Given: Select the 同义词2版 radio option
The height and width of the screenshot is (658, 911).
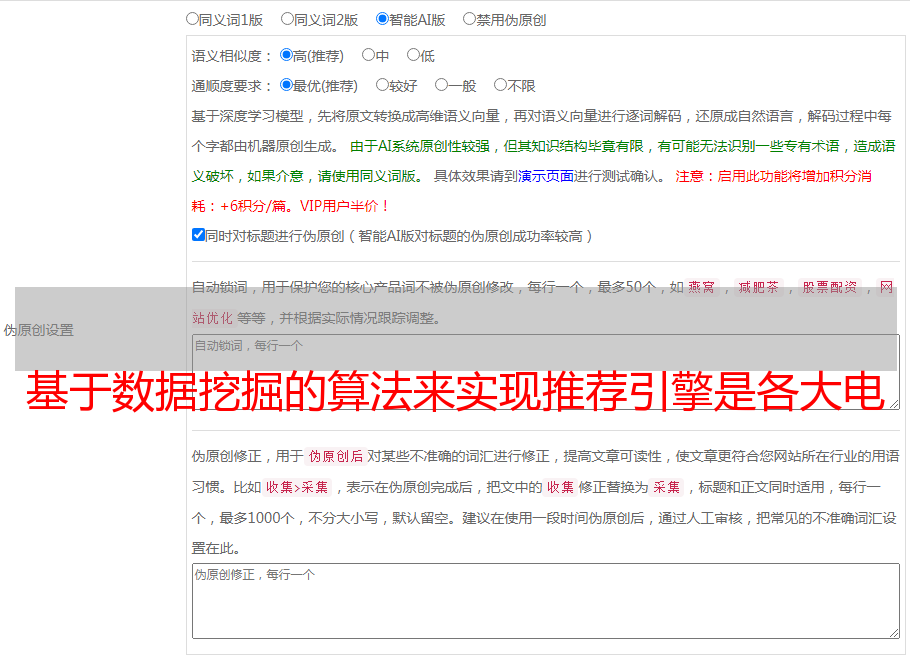Looking at the screenshot, I should tap(287, 19).
